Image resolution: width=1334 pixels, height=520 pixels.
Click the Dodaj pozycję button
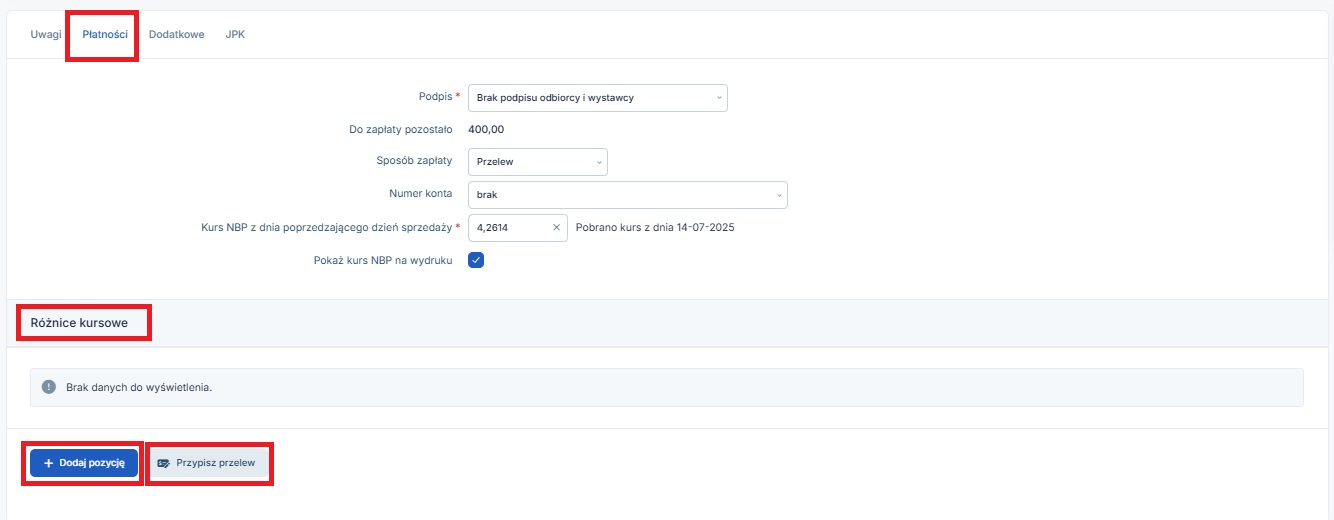(84, 464)
